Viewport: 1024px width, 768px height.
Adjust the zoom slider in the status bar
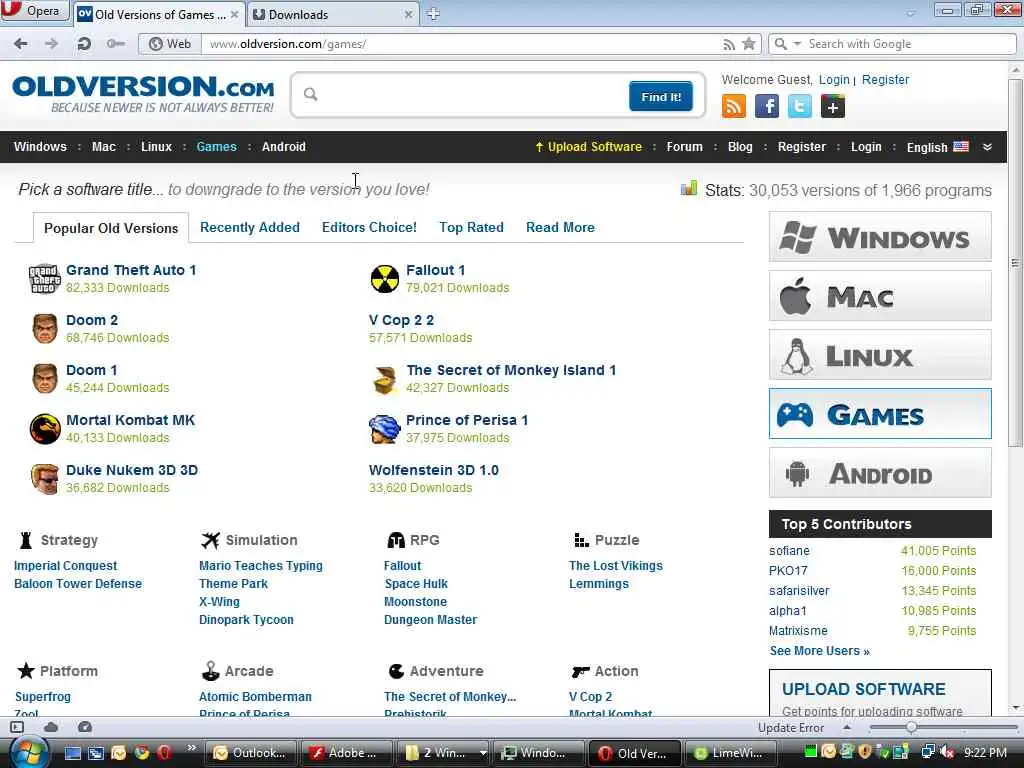coord(910,727)
